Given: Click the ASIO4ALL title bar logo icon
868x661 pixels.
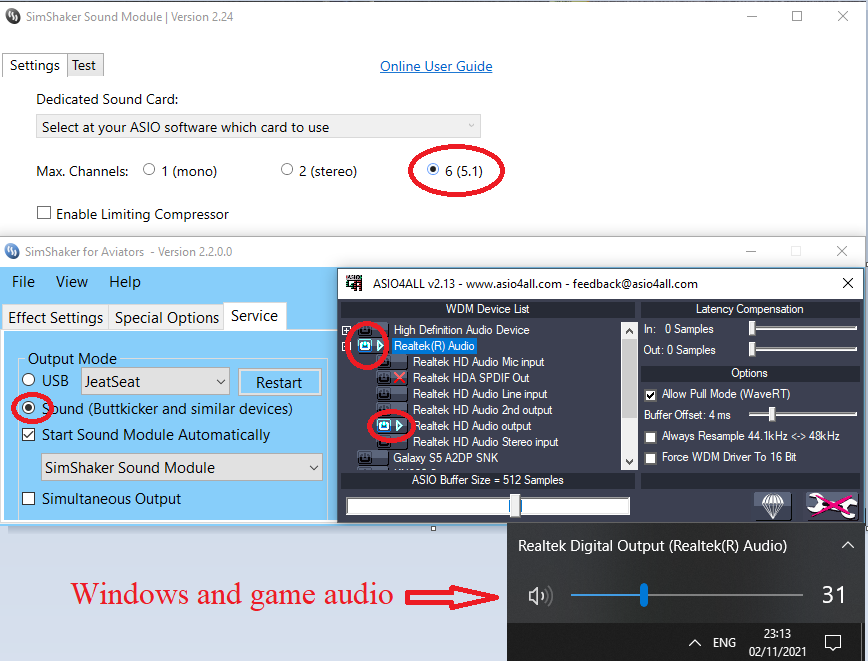Looking at the screenshot, I should [x=354, y=283].
